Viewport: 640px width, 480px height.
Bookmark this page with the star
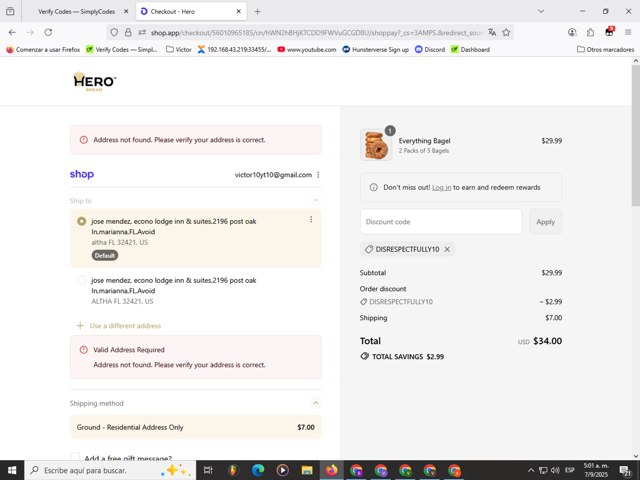tap(506, 32)
